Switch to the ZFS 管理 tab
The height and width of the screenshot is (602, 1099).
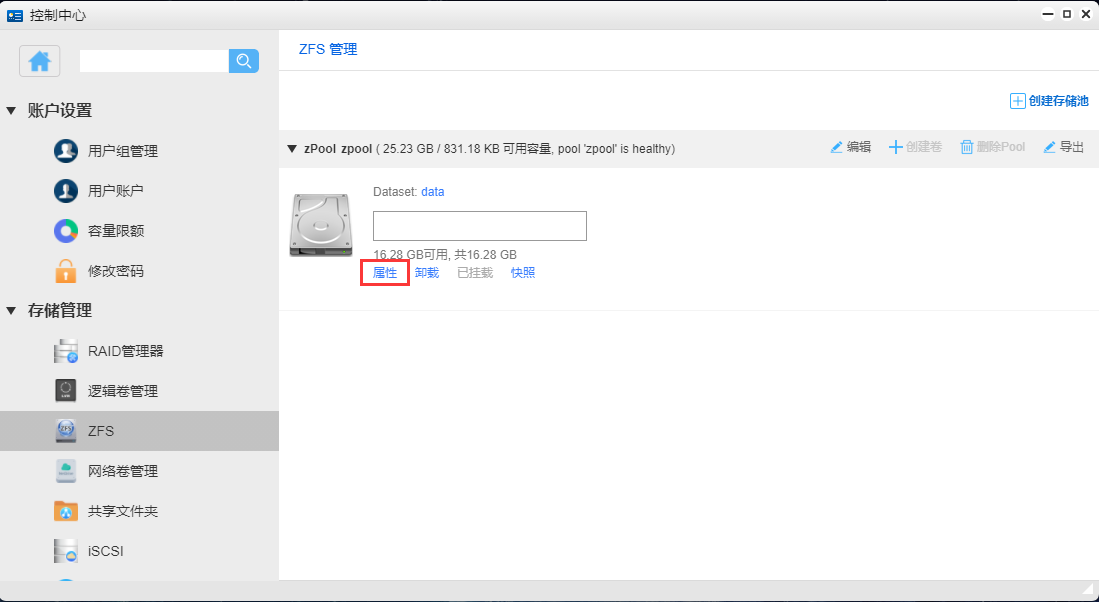tap(328, 50)
